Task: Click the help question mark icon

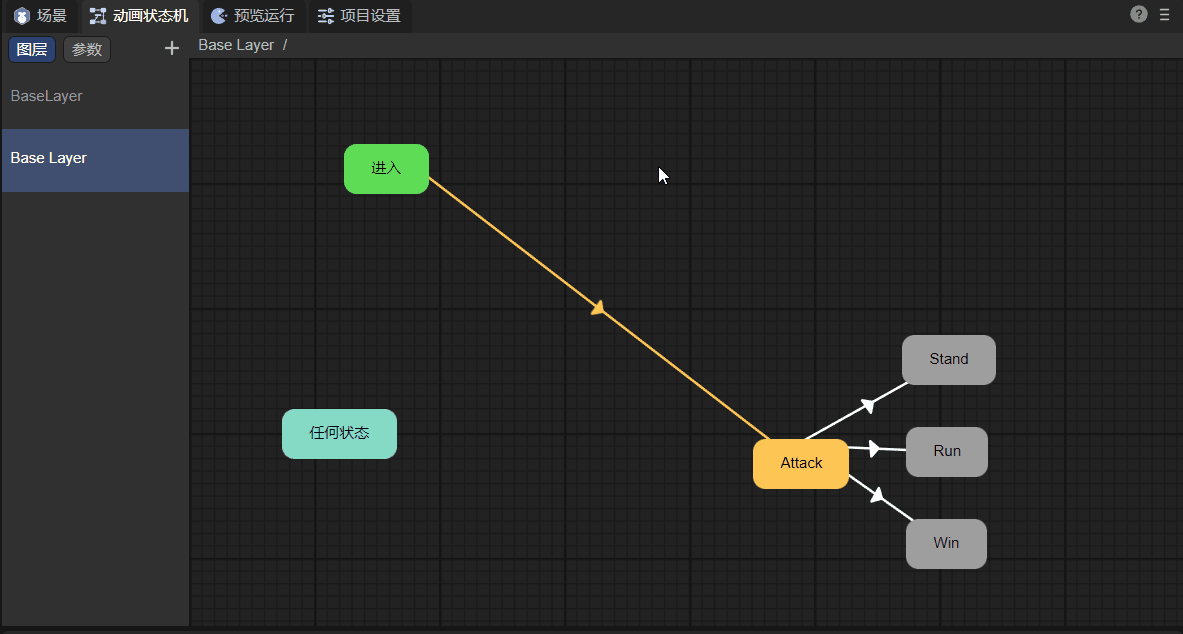Action: (x=1138, y=14)
